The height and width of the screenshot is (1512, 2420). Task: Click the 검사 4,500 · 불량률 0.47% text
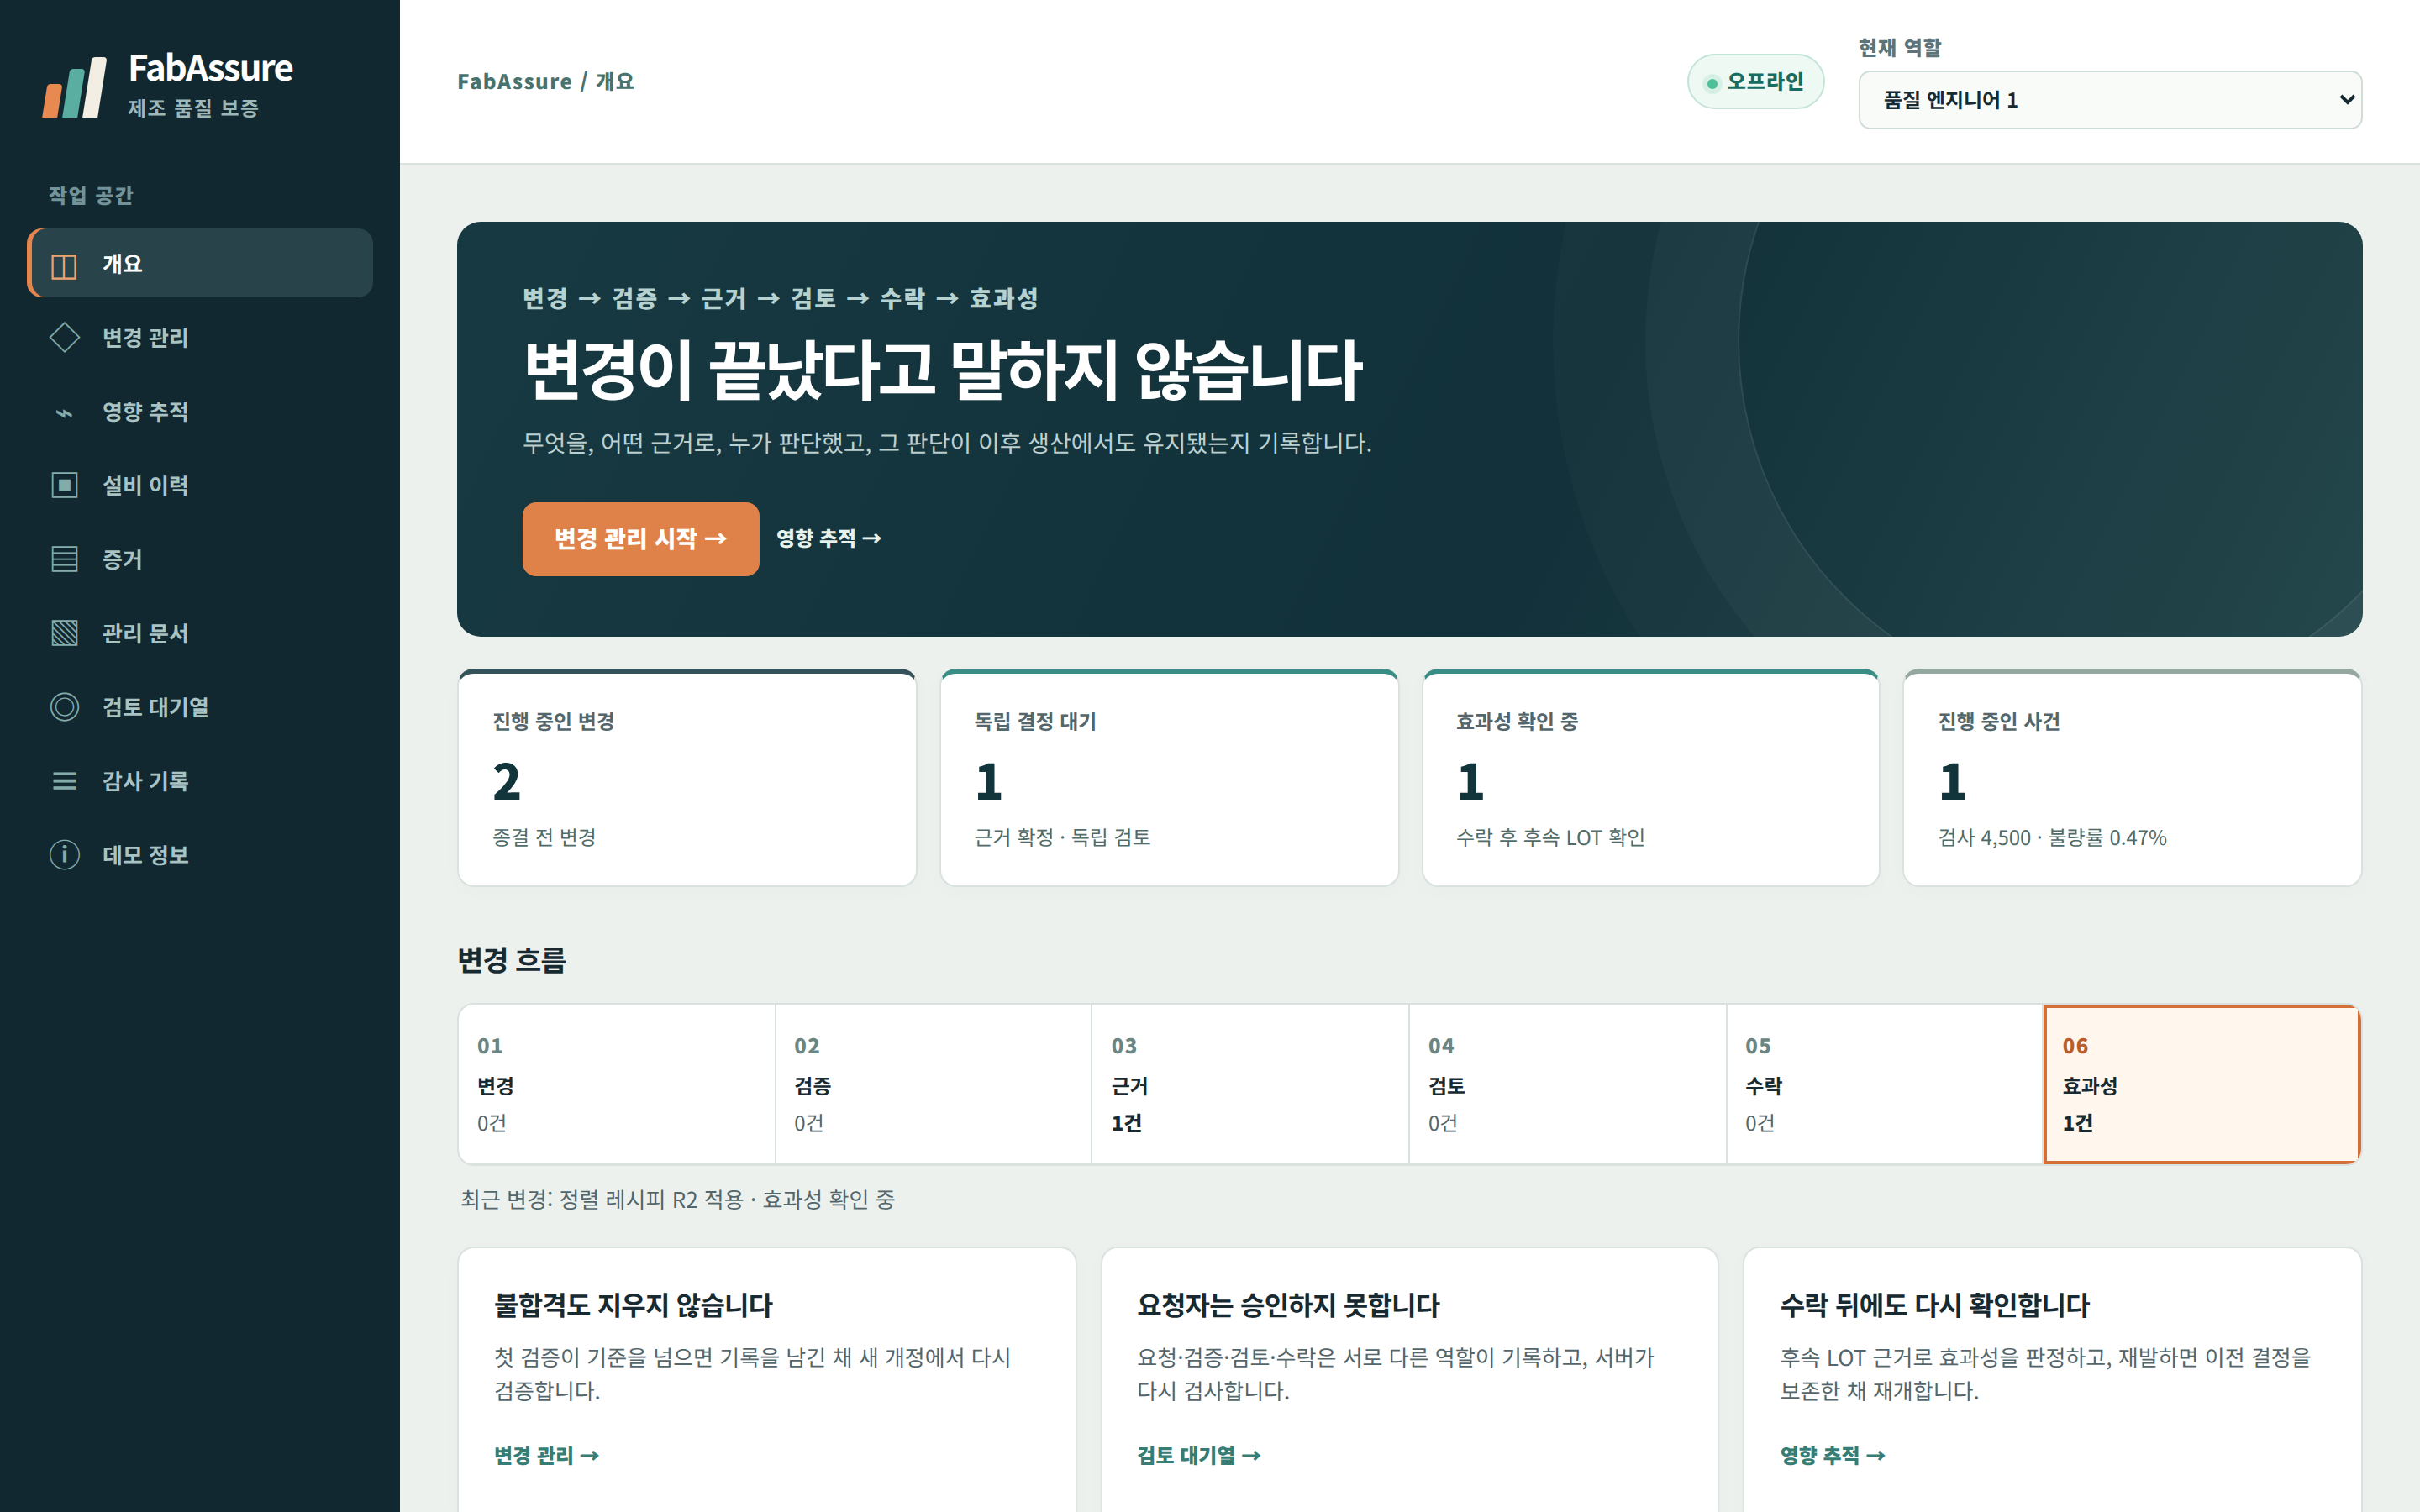pyautogui.click(x=2052, y=838)
